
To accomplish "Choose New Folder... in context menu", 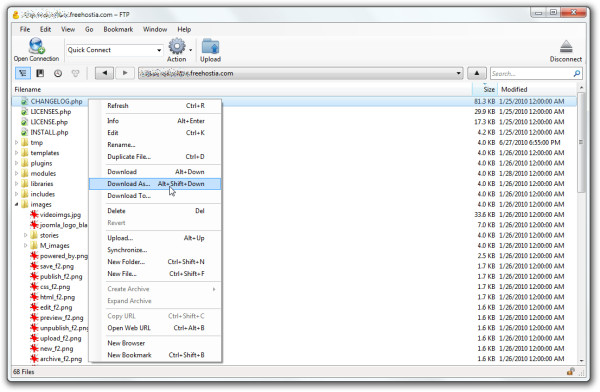I will [155, 261].
